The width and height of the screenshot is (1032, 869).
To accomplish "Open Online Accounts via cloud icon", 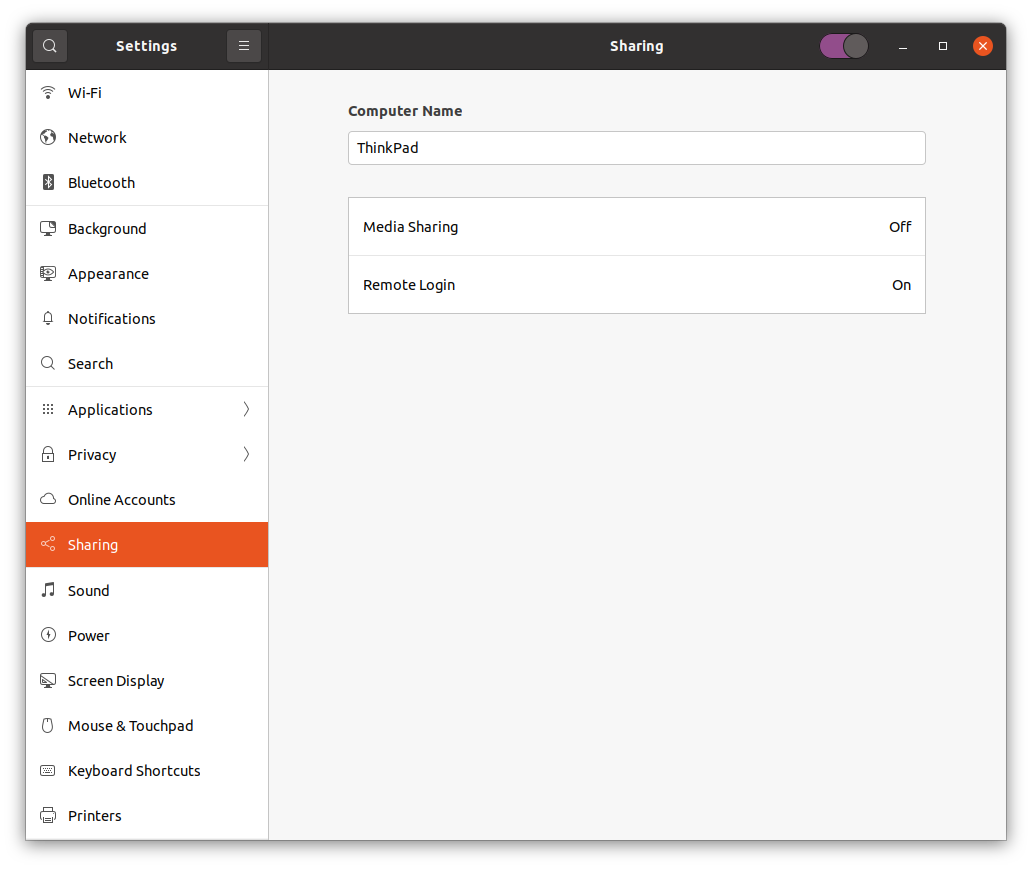I will tap(47, 500).
